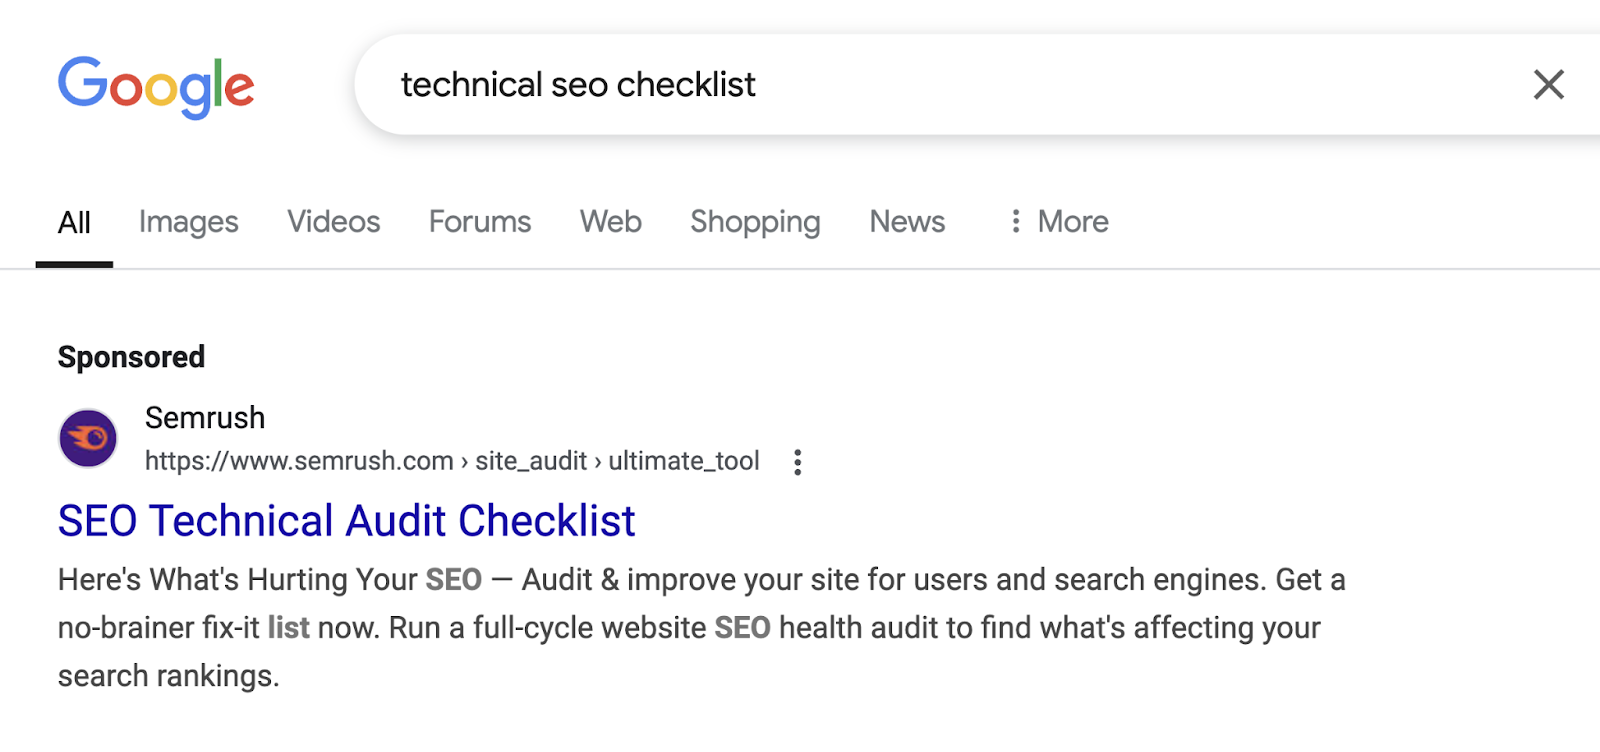
Task: Click the semrush.com site_audit URL breadcrumb
Action: [452, 461]
